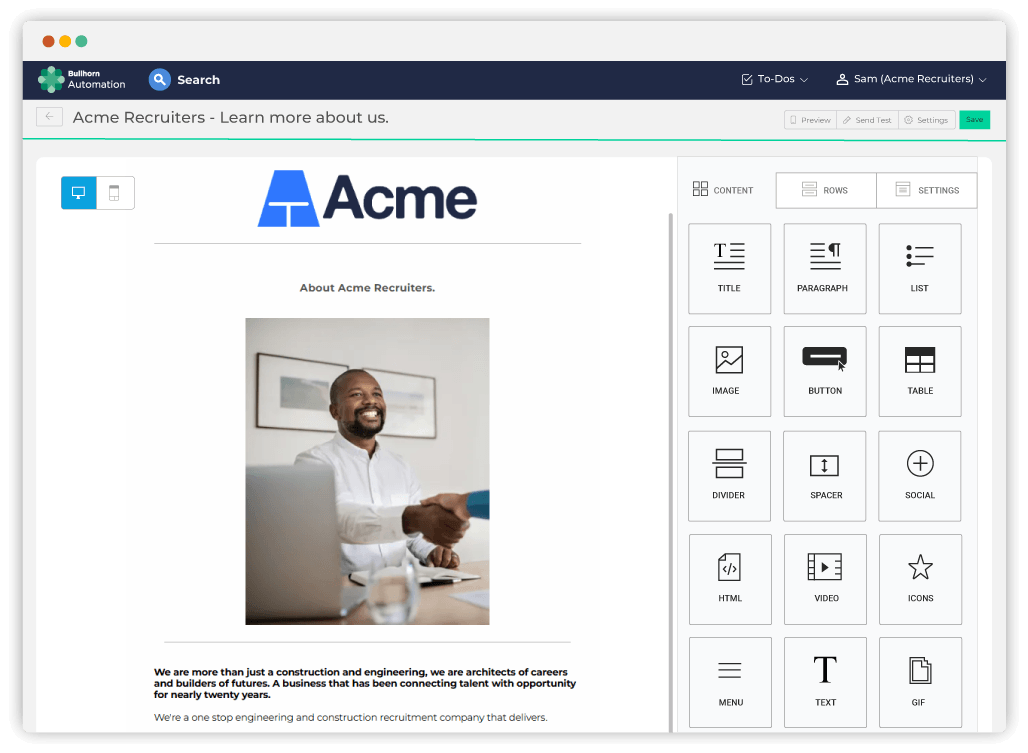The image size is (1028, 753).
Task: Switch to the Content tab
Action: pyautogui.click(x=723, y=190)
